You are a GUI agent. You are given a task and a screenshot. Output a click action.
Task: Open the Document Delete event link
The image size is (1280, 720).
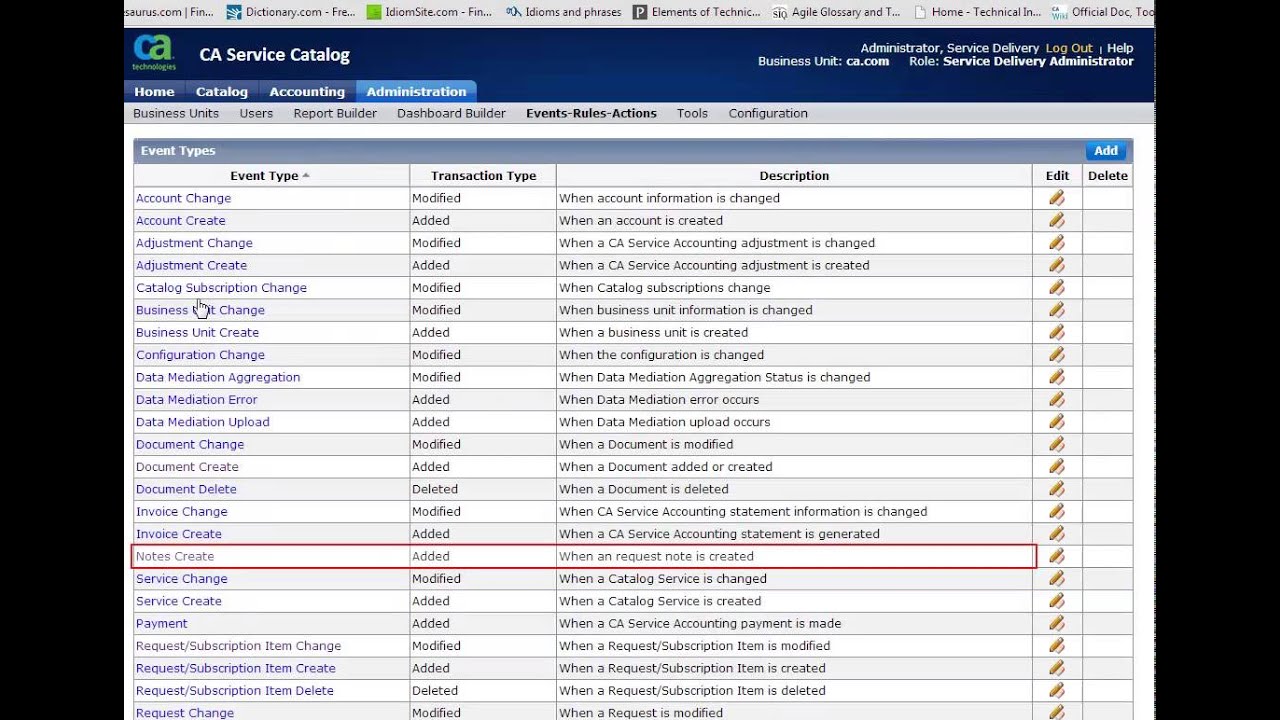point(186,489)
